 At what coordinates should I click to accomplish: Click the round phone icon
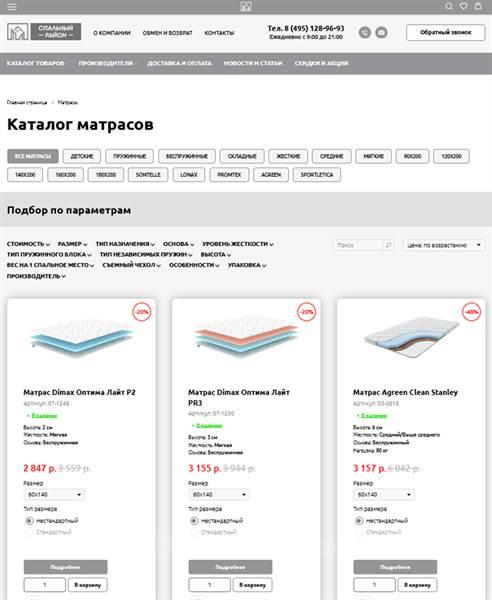pos(365,33)
